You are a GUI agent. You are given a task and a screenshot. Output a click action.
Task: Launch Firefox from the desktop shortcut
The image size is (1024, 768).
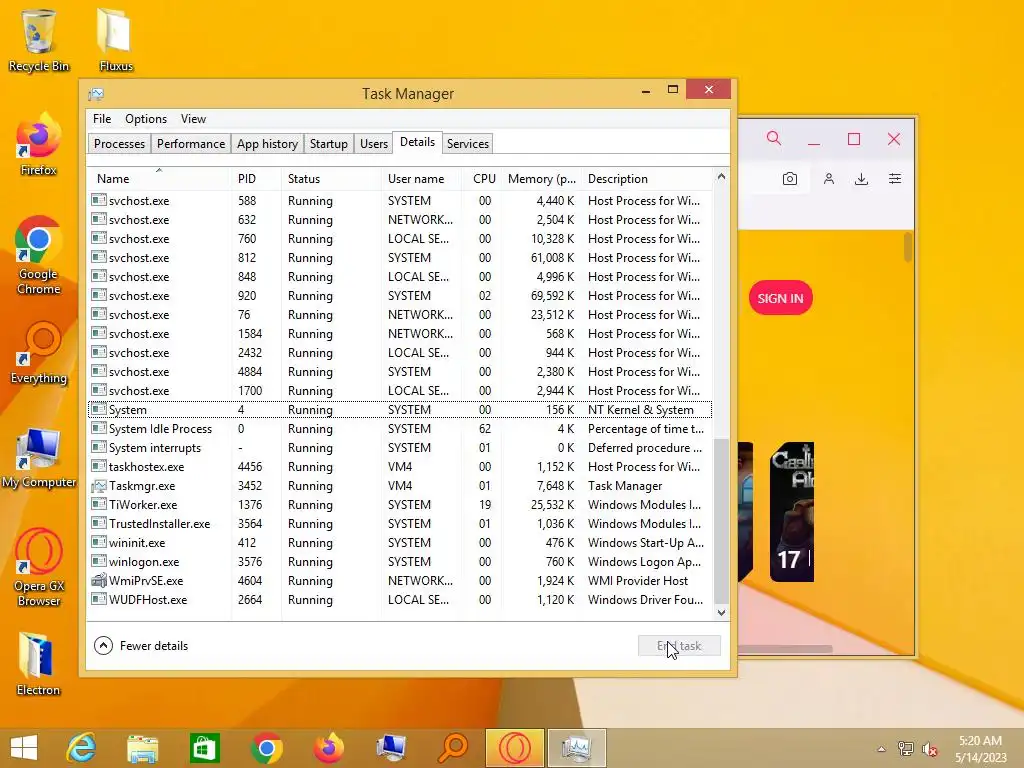pyautogui.click(x=39, y=145)
